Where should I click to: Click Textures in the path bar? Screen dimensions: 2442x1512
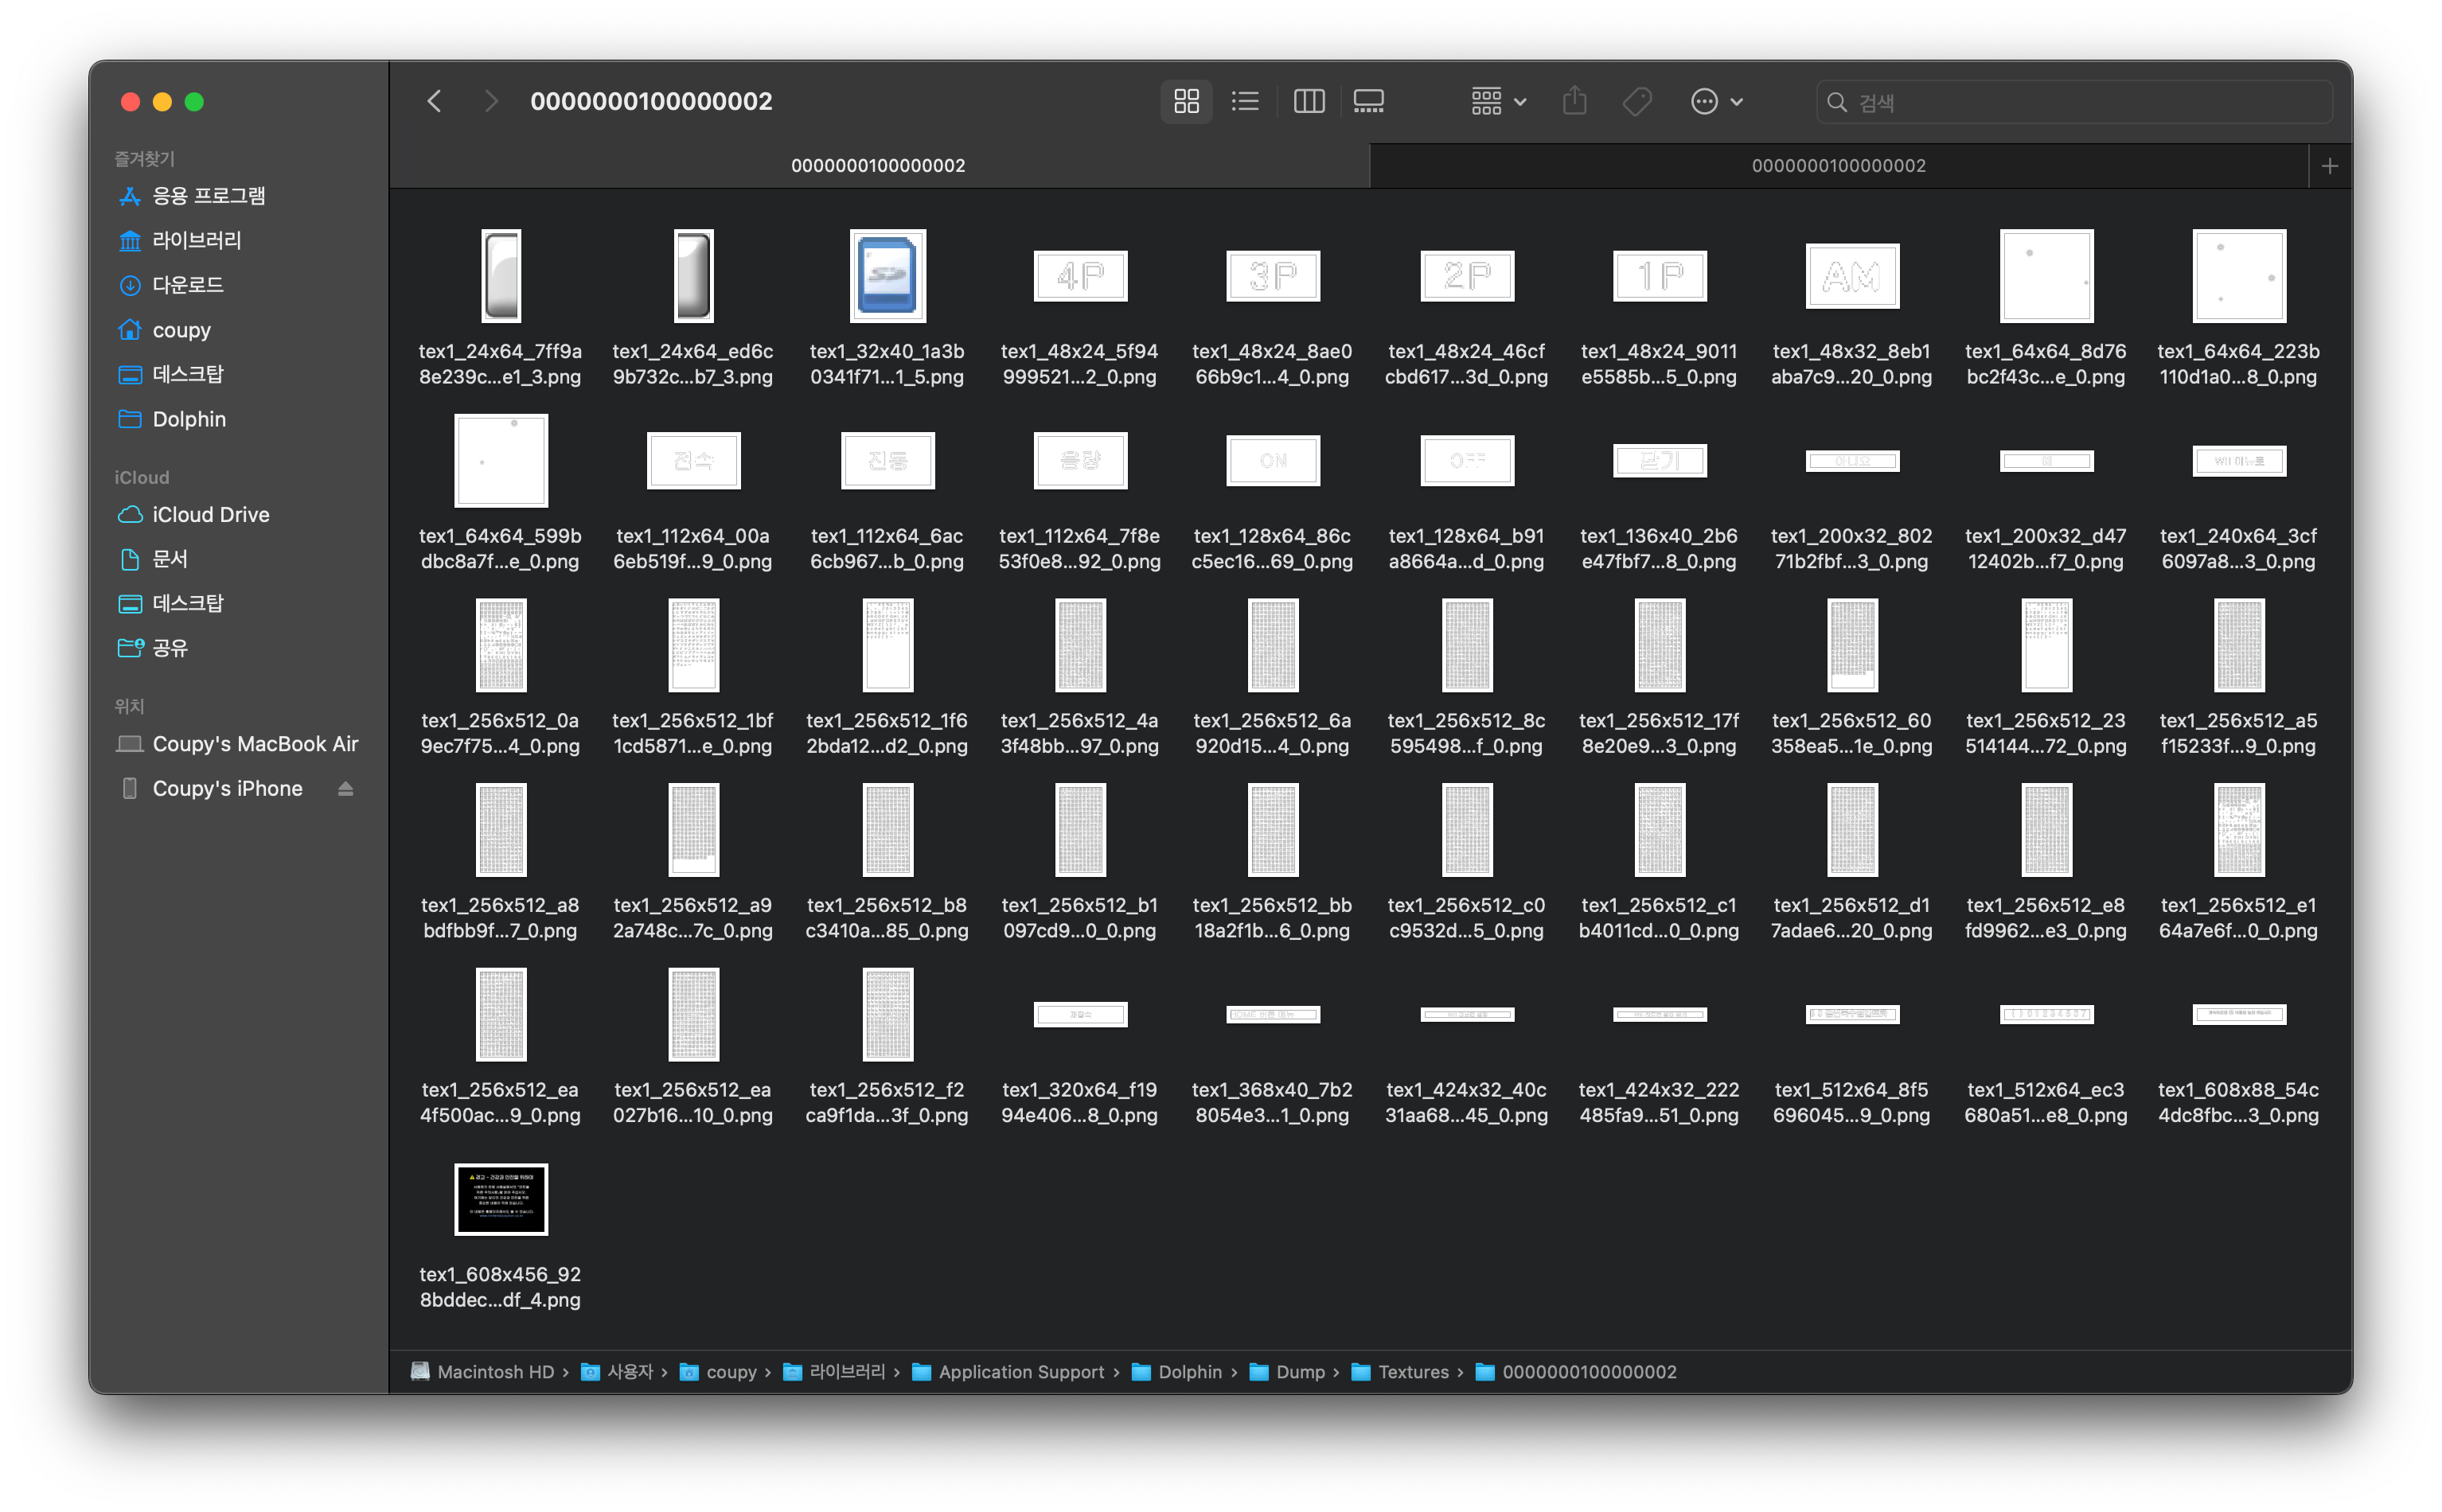pos(1412,1372)
